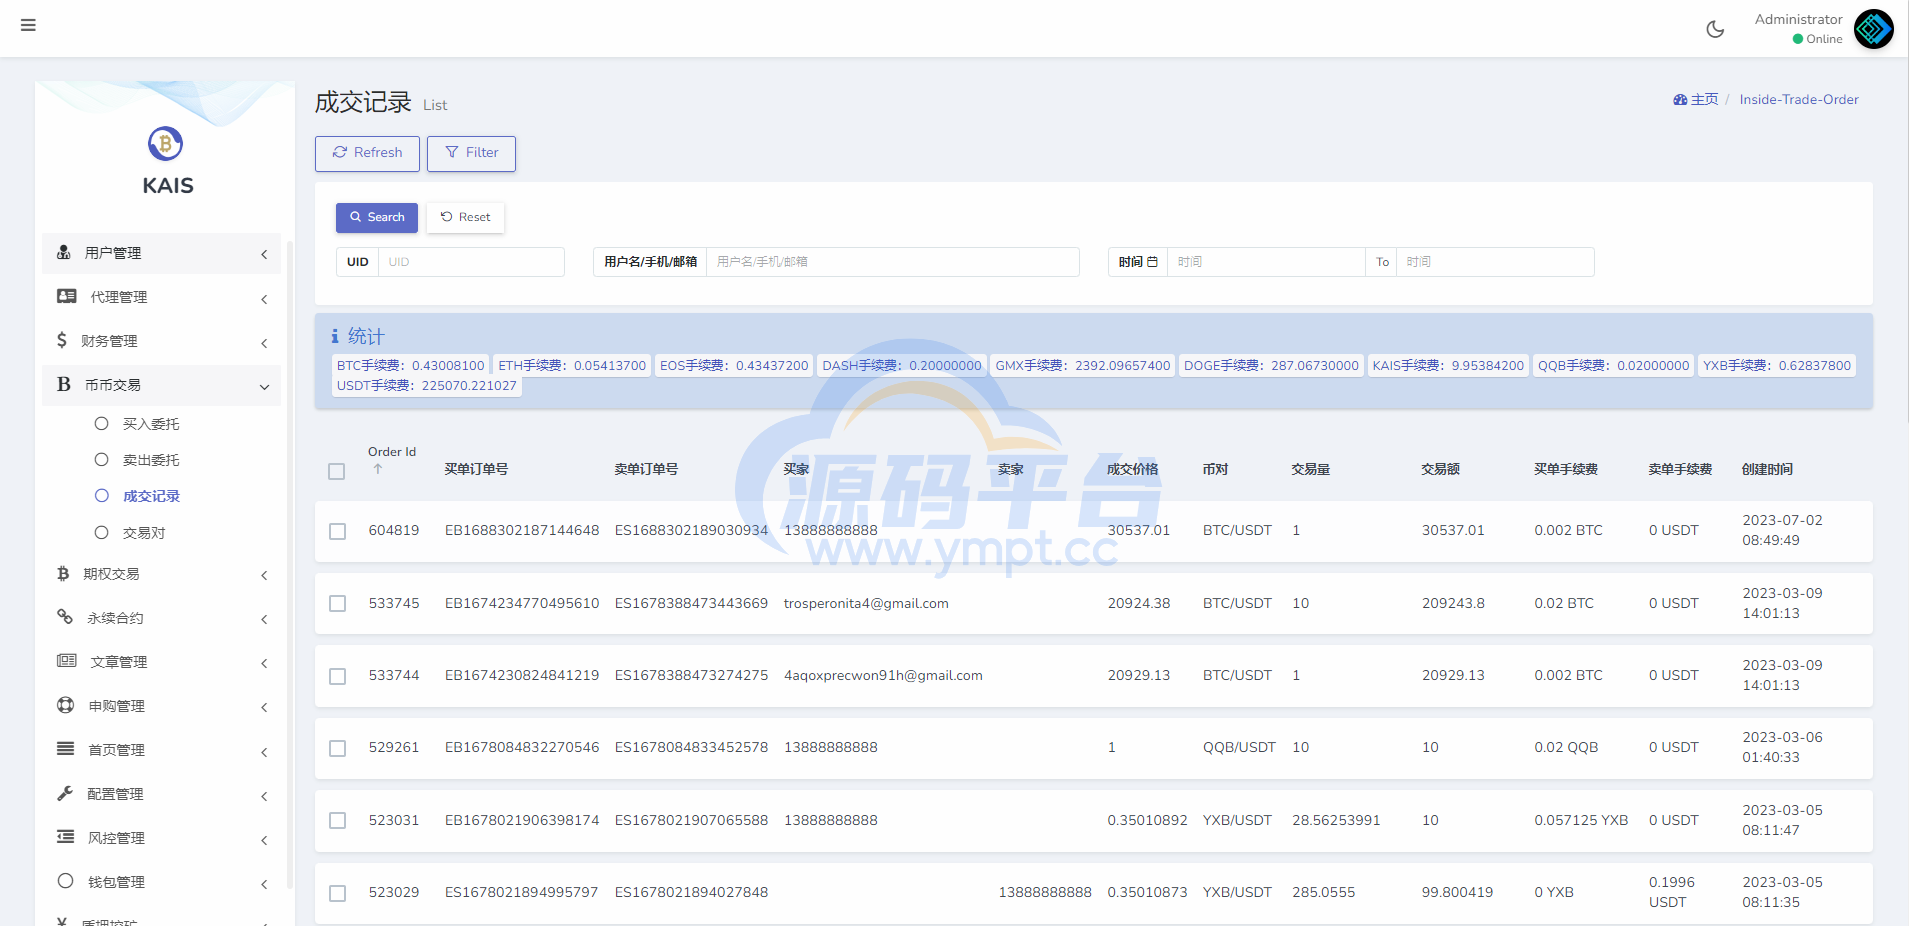The height and width of the screenshot is (926, 1909).
Task: Check the box for order 523029
Action: click(x=338, y=893)
